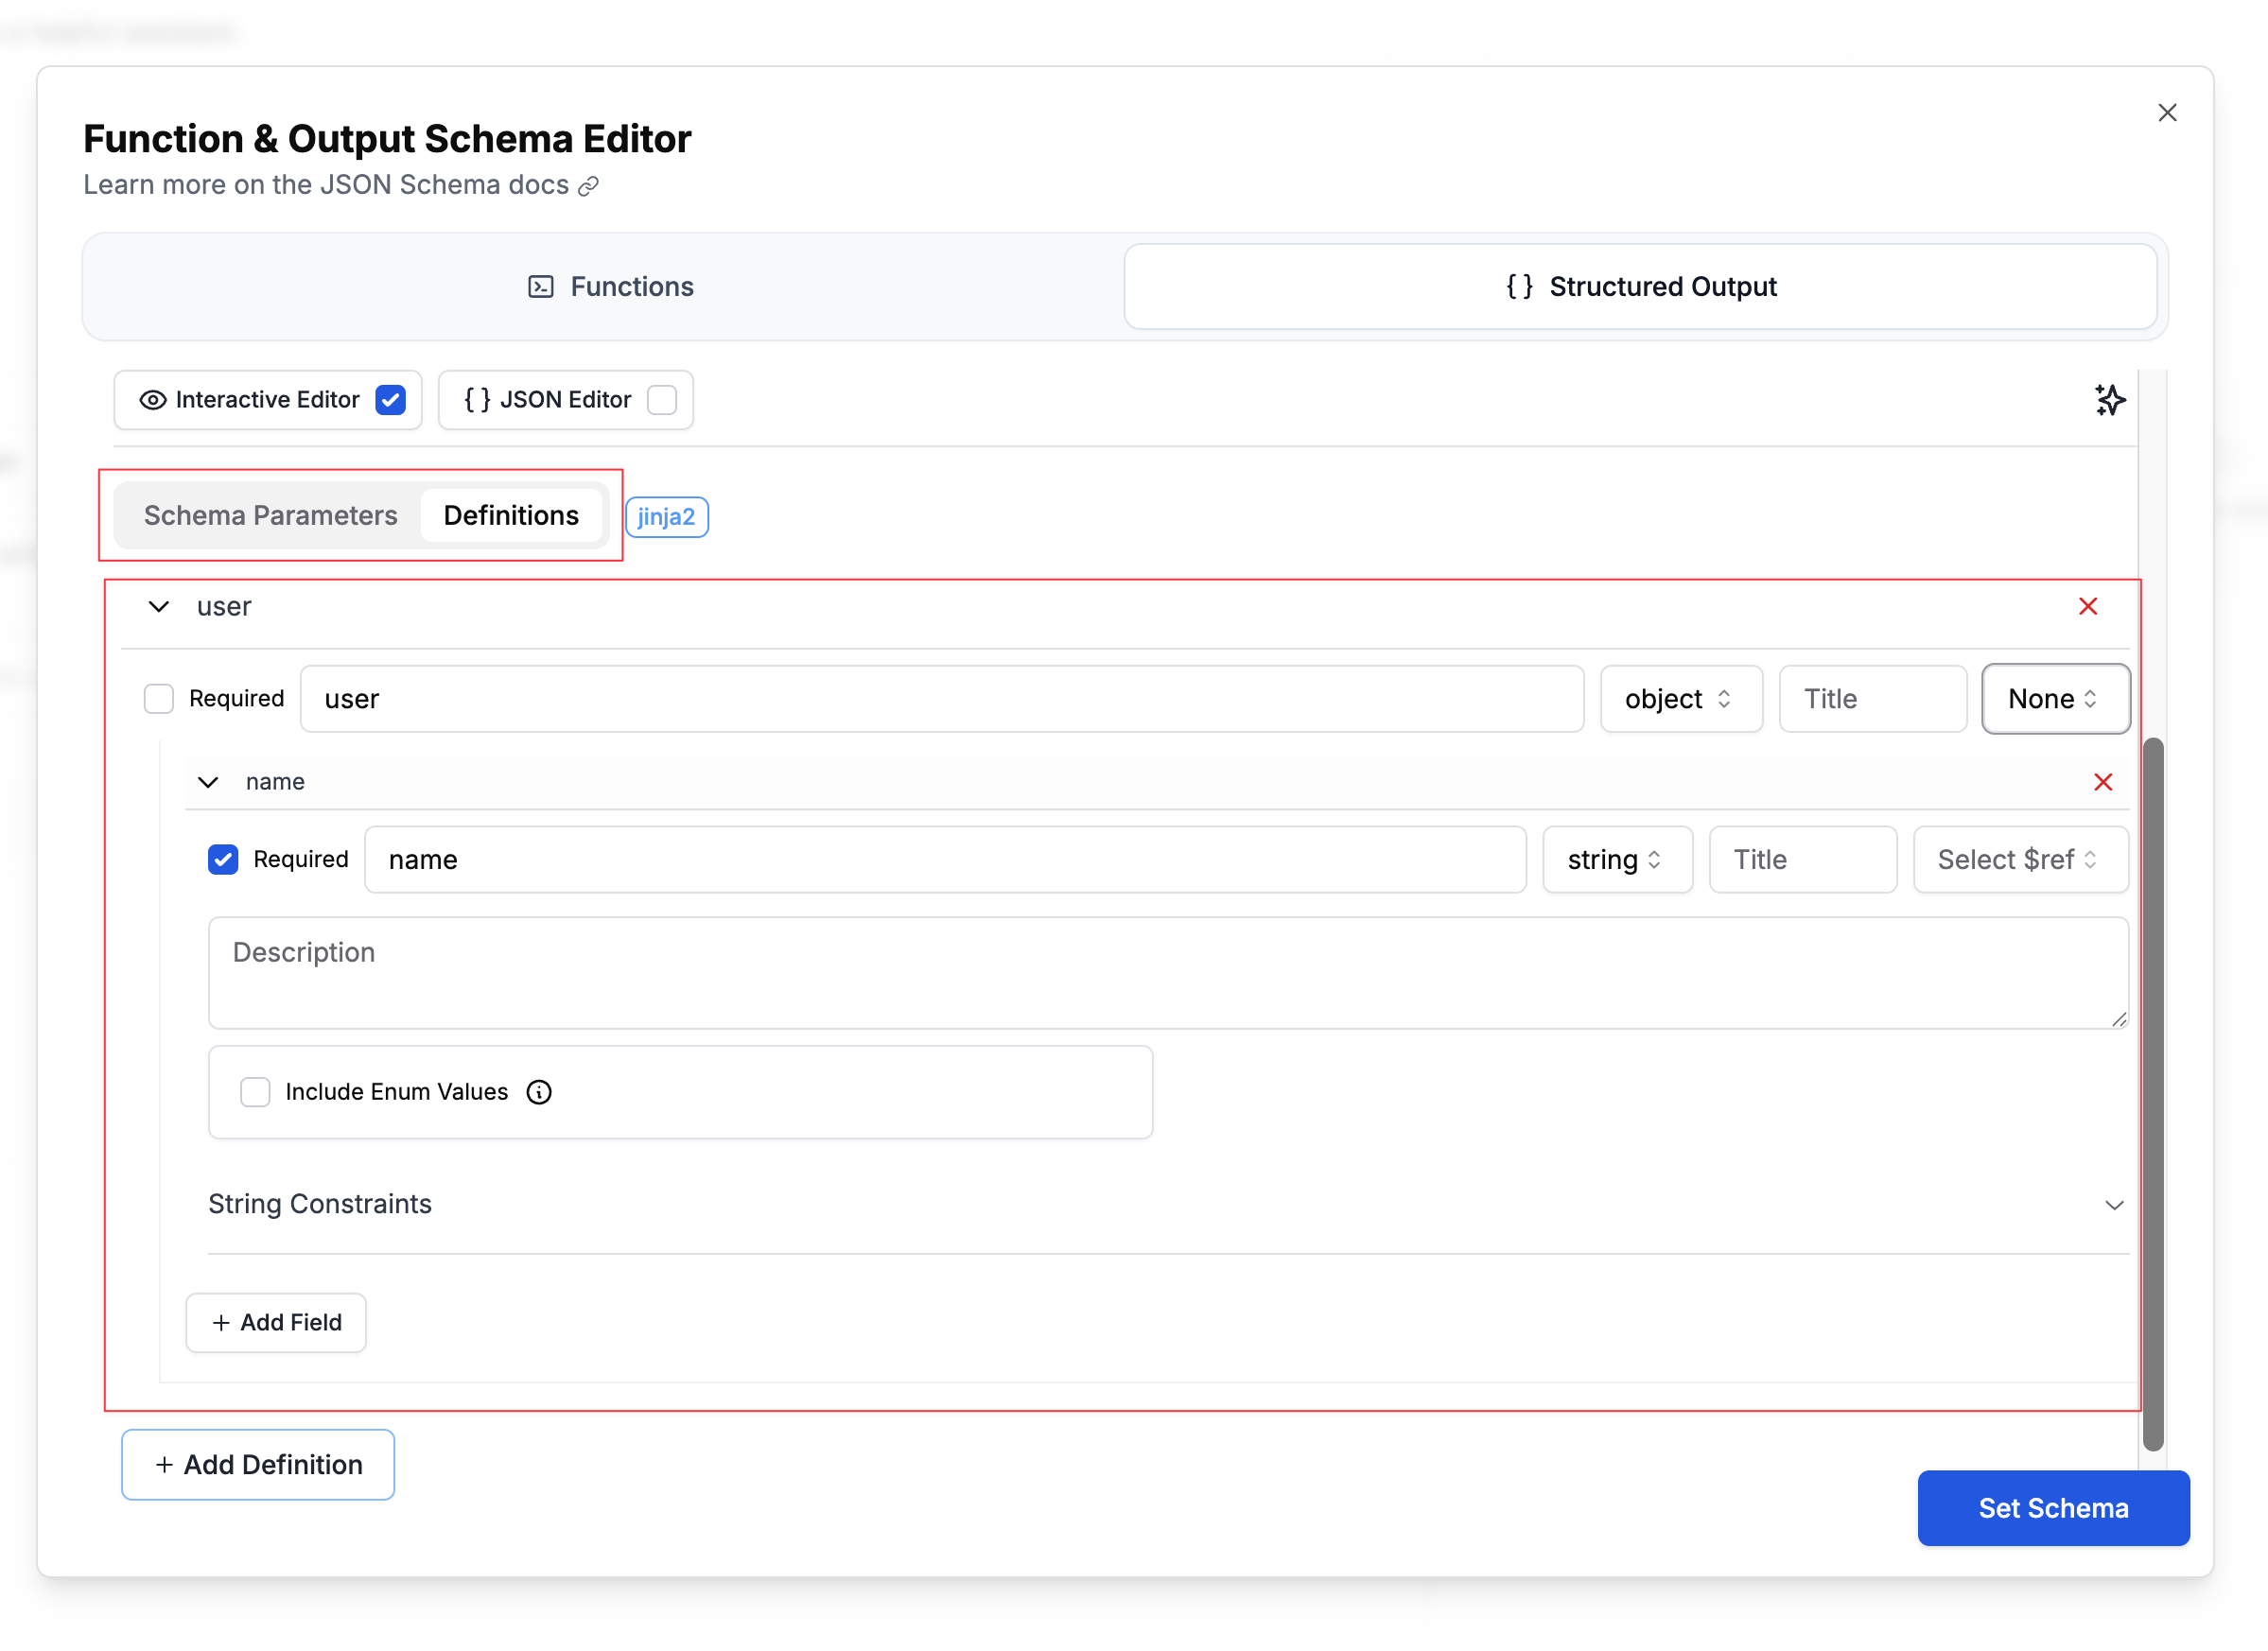This screenshot has height=1651, width=2268.
Task: Click the eye icon beside Interactive Editor
Action: coord(152,399)
